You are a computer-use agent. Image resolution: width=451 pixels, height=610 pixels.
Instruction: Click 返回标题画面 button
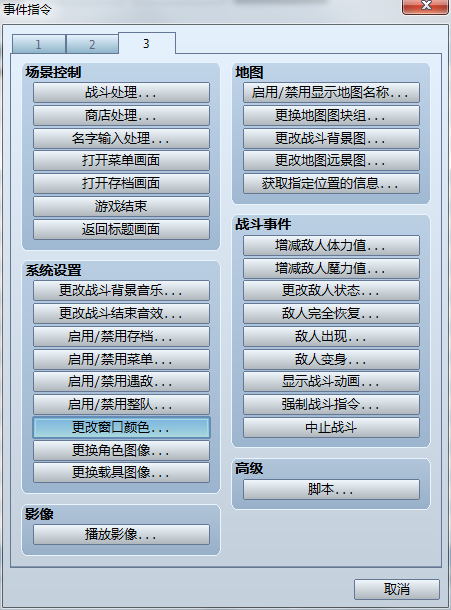[121, 229]
